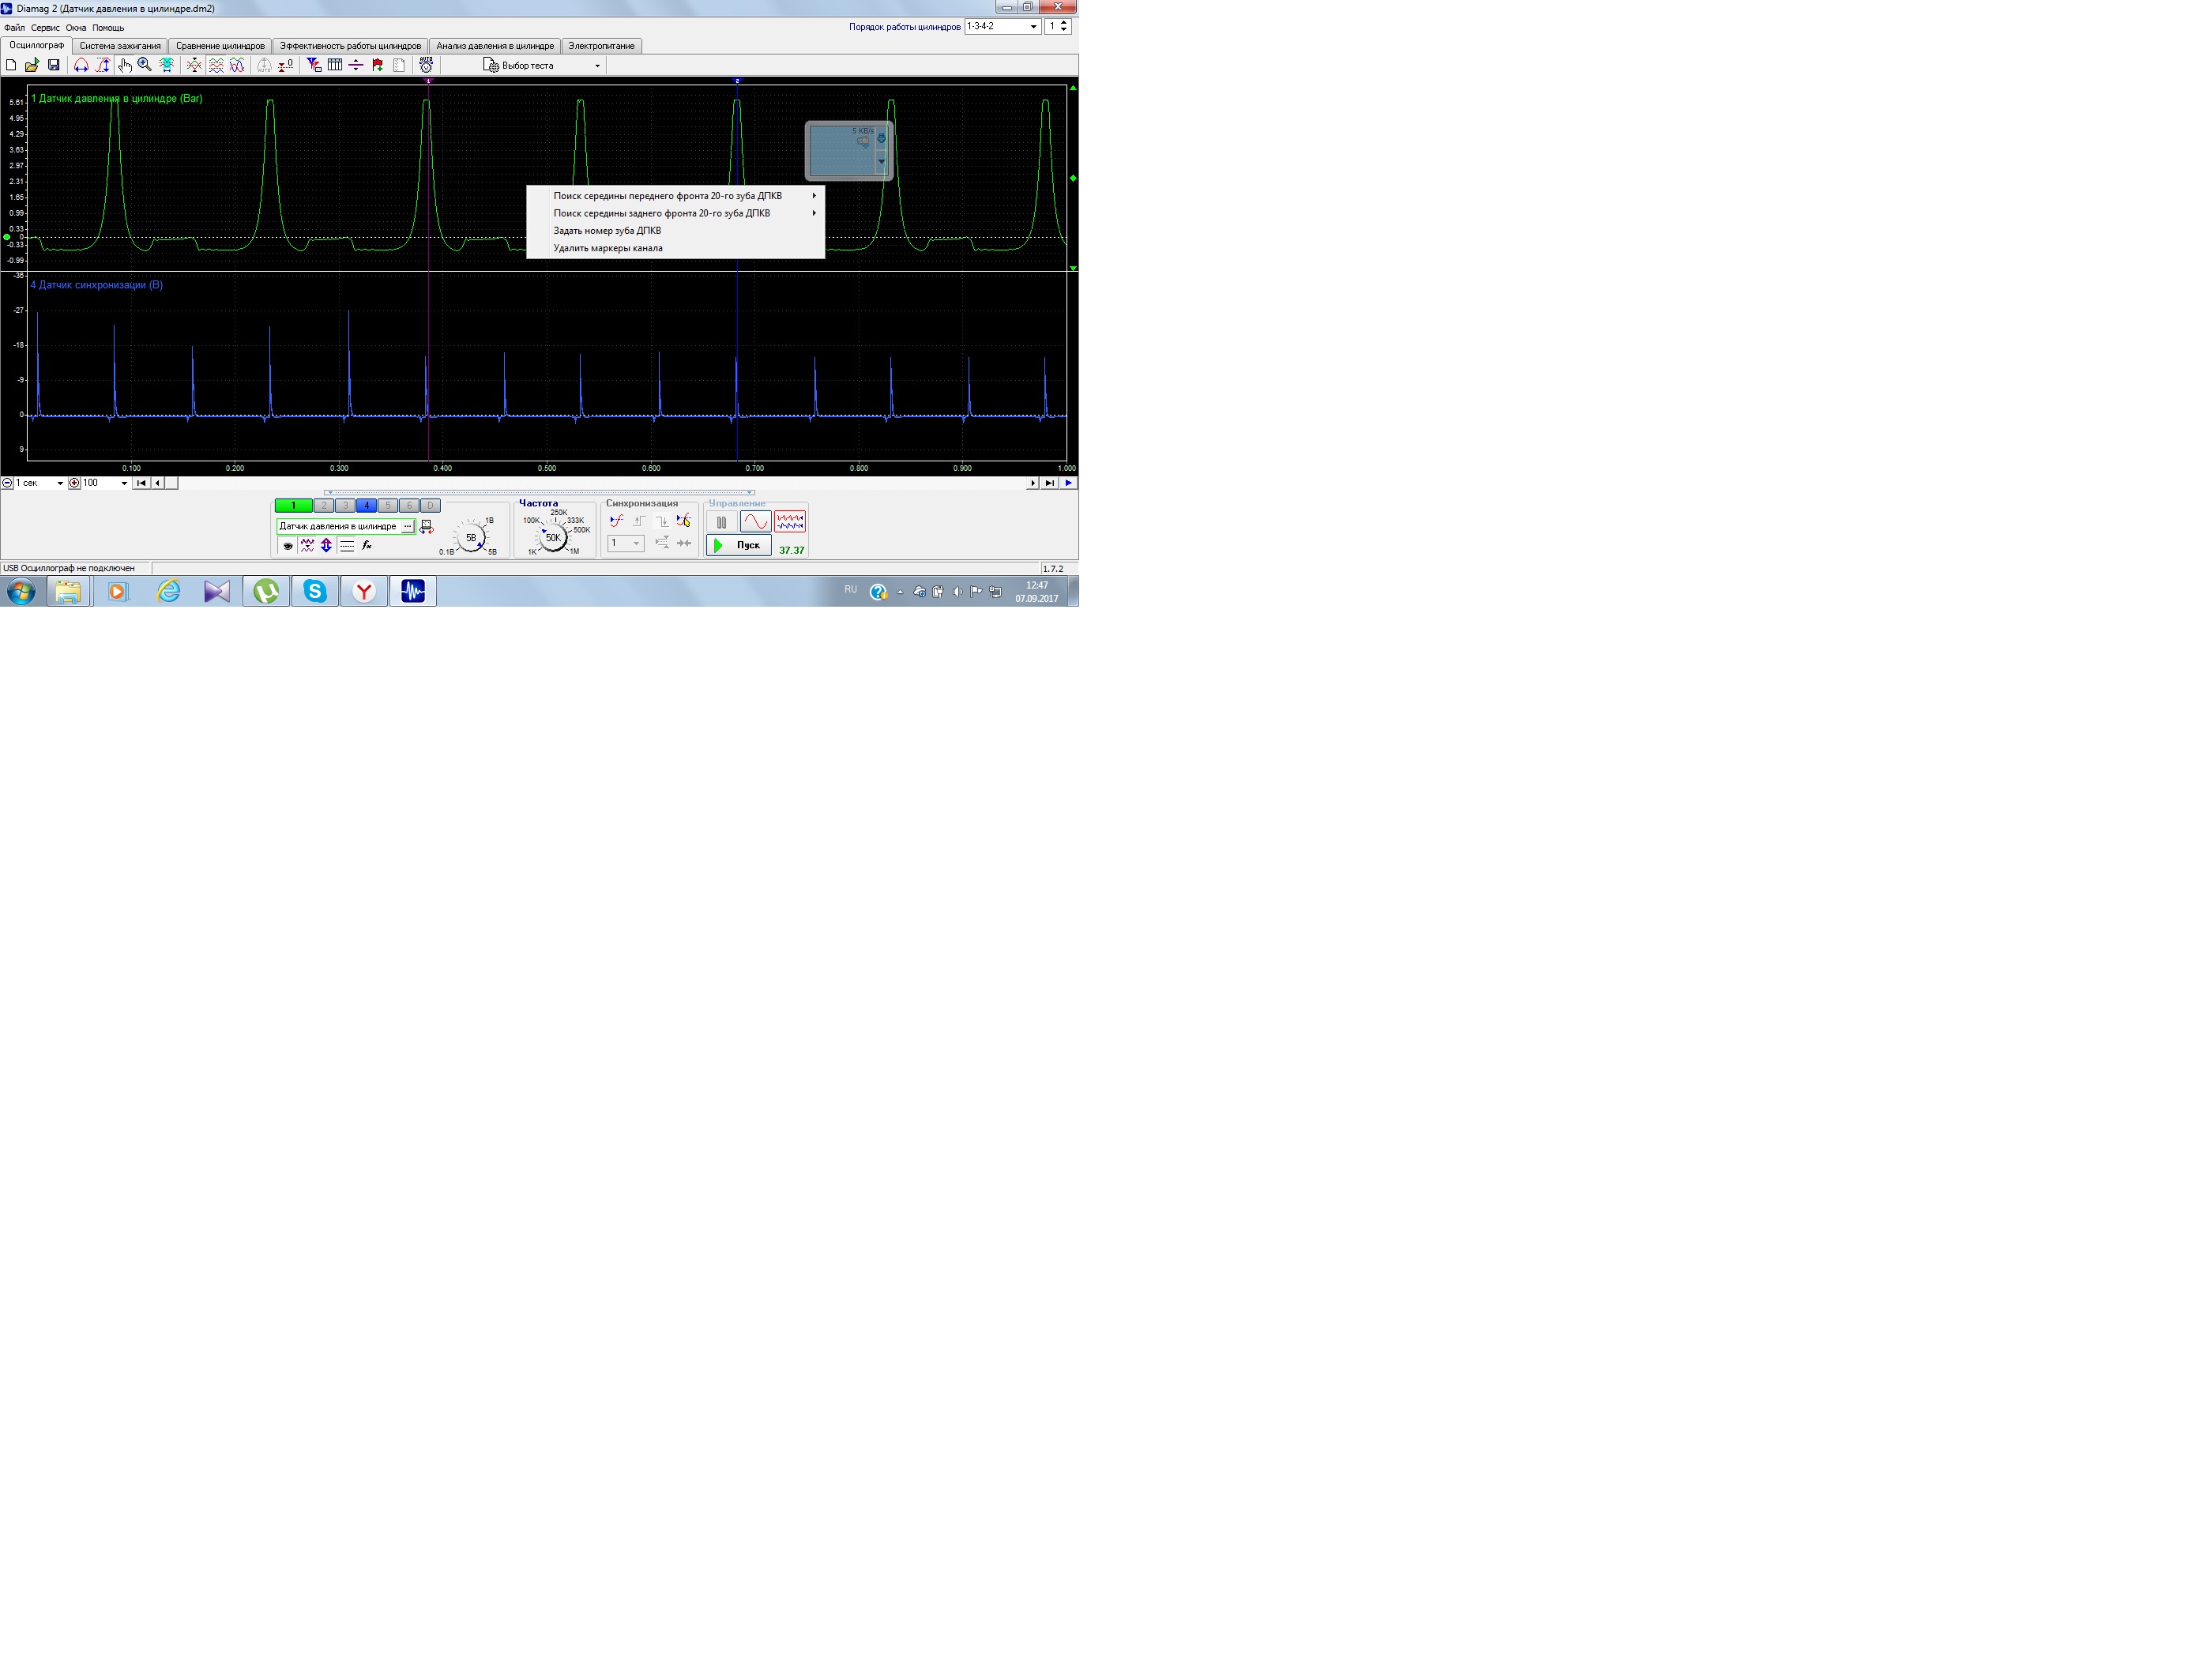This screenshot has width=2212, height=1659.
Task: Open time scale dropdown 1 сек
Action: point(40,483)
